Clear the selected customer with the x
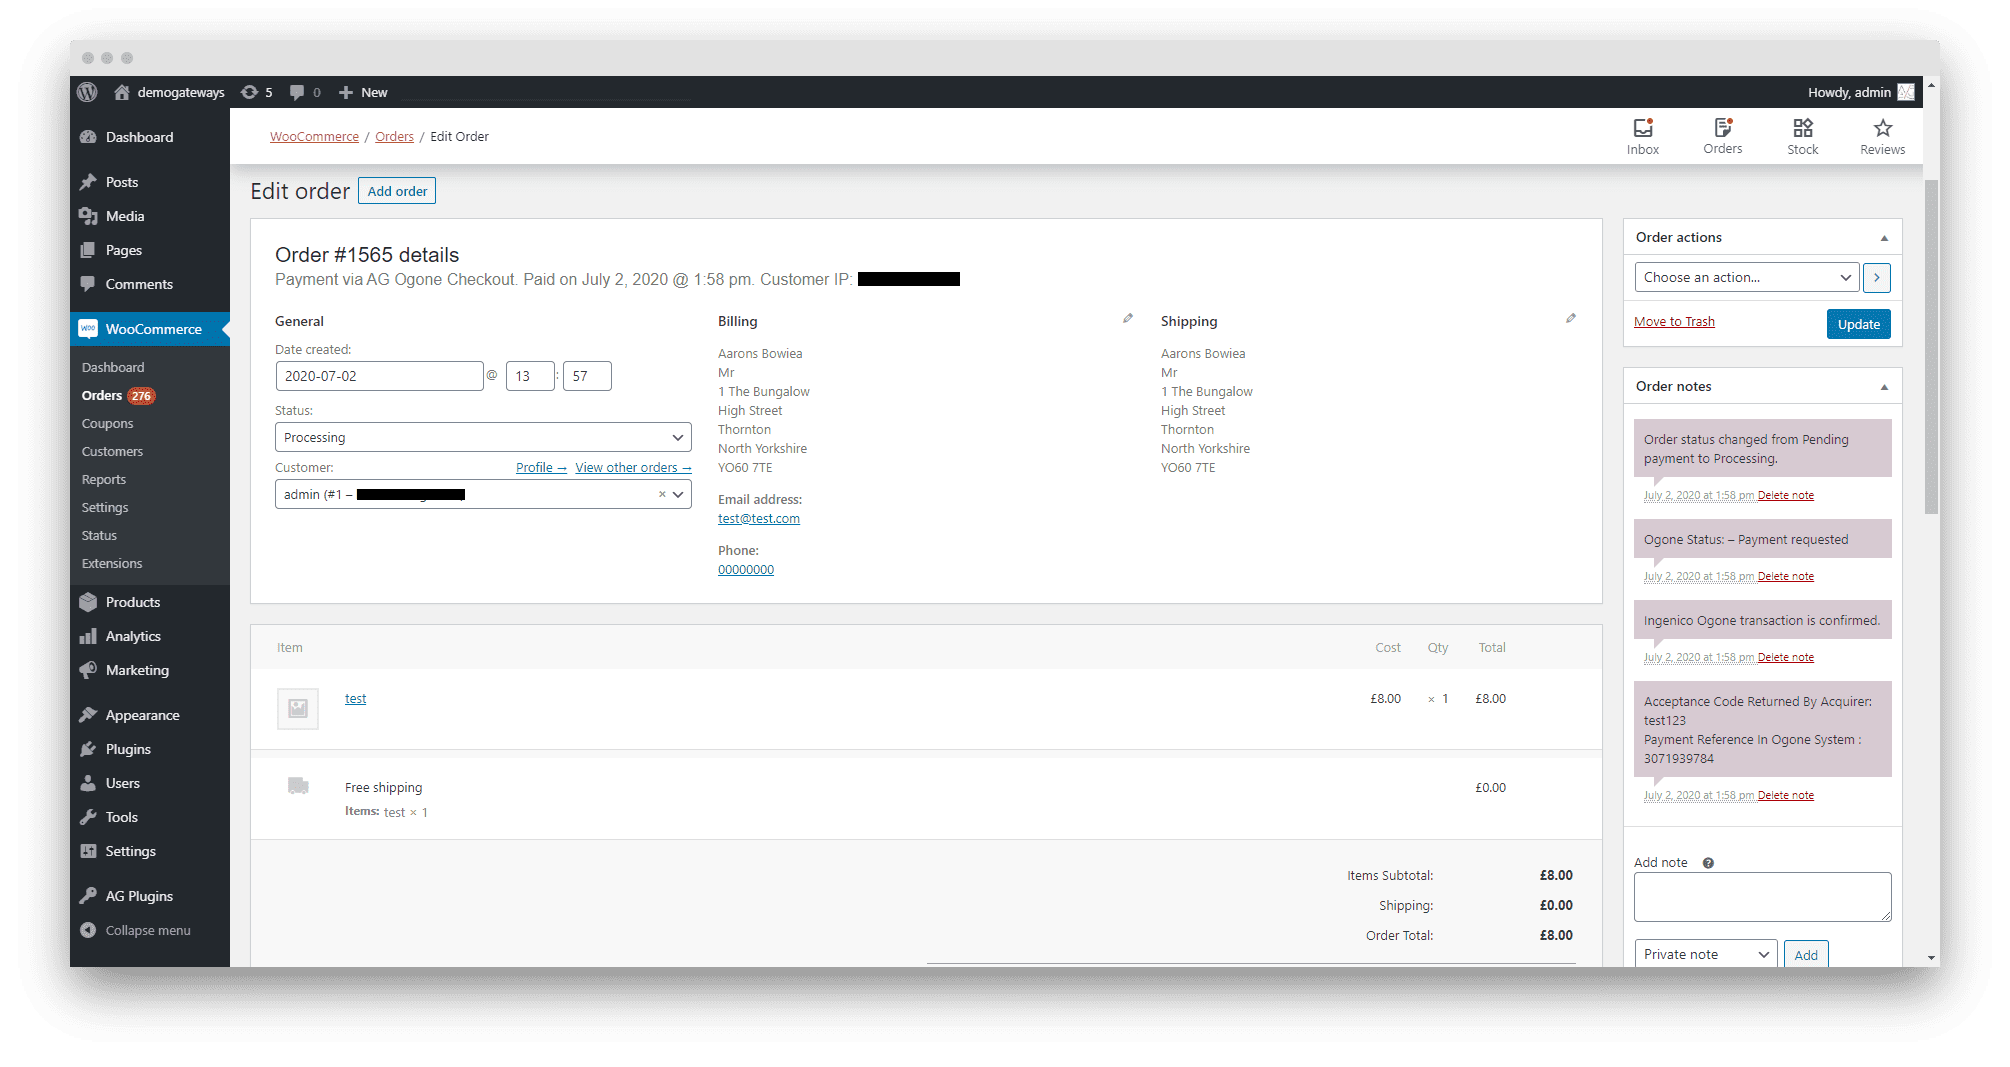The width and height of the screenshot is (2010, 1067). pyautogui.click(x=662, y=494)
